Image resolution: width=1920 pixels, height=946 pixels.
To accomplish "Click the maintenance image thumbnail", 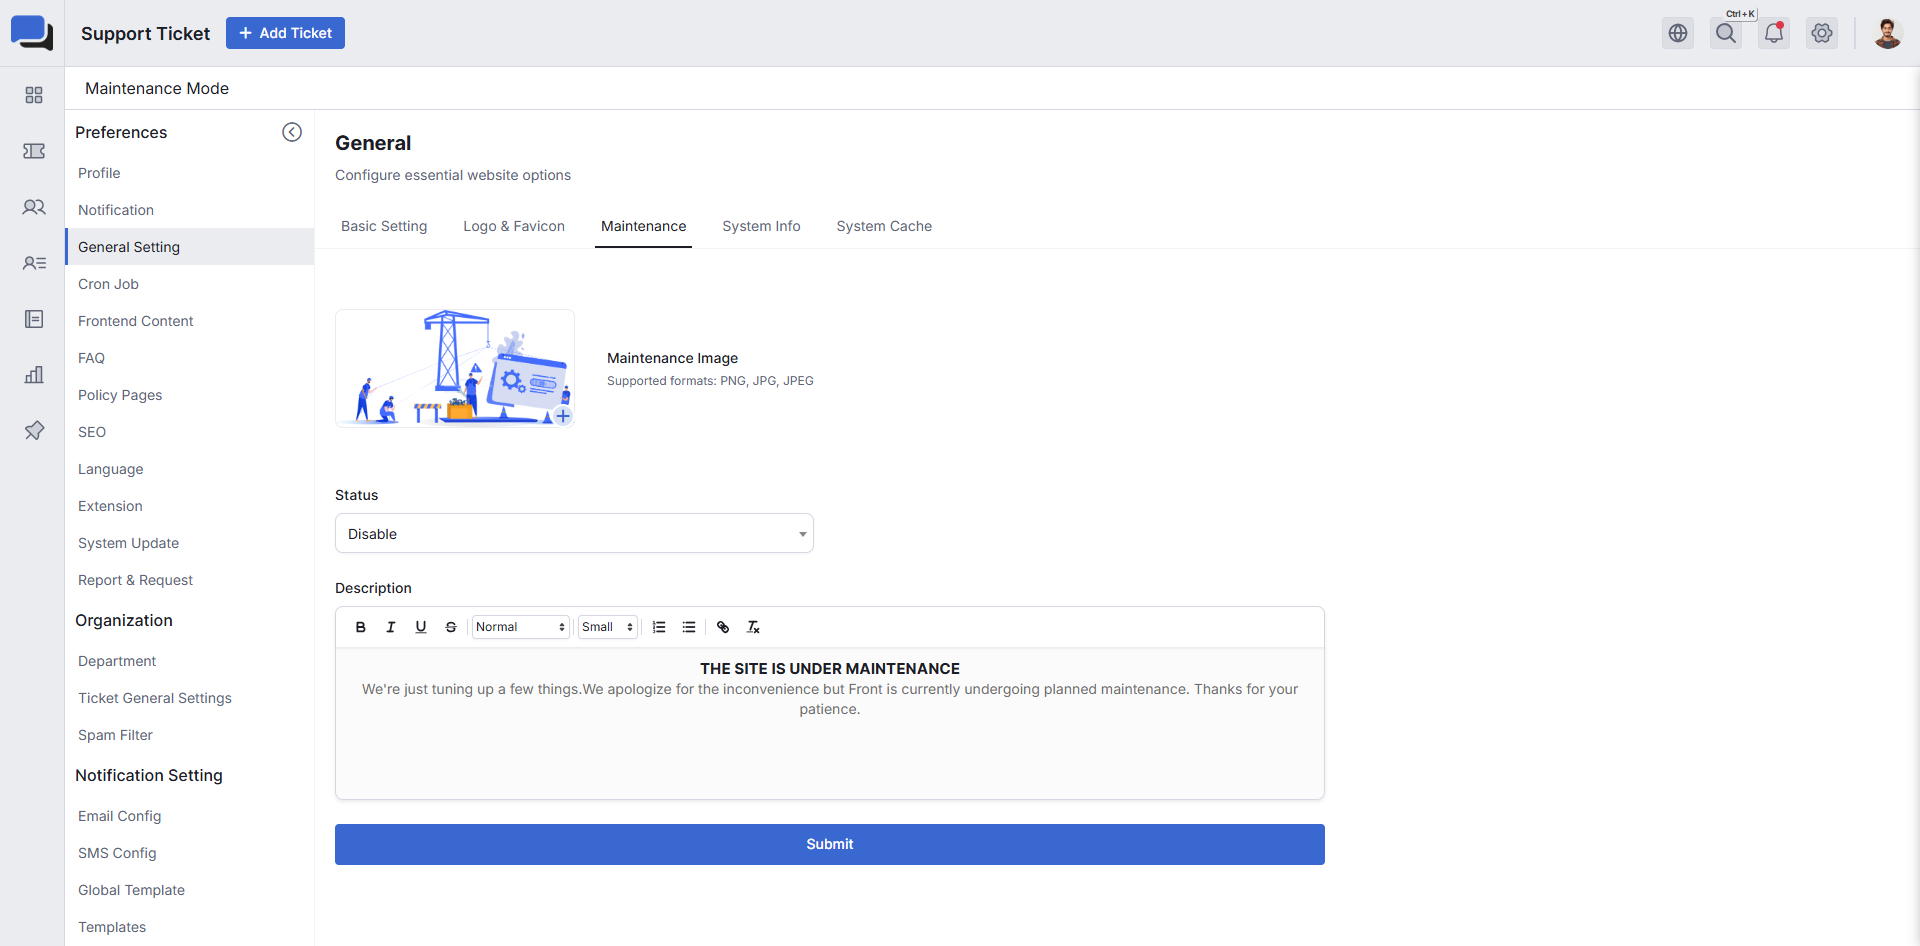I will tap(455, 368).
